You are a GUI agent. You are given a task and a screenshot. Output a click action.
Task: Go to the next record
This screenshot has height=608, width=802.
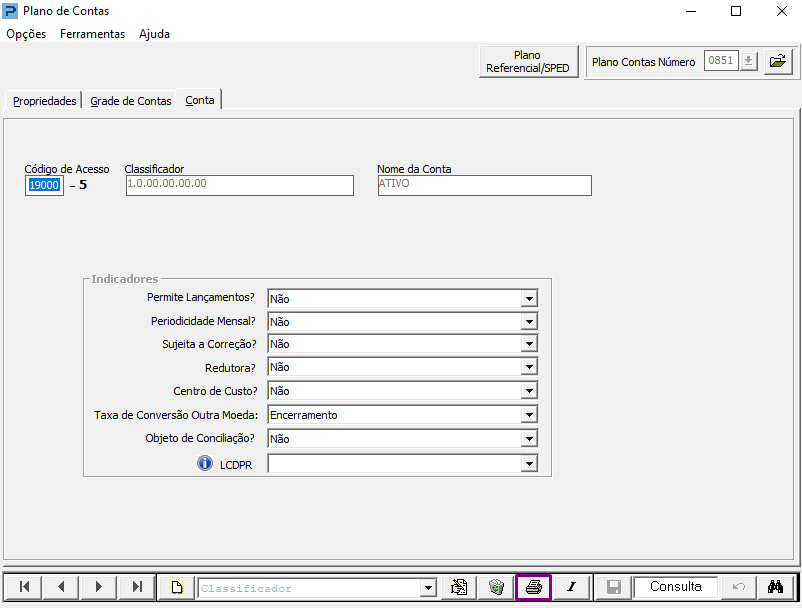(x=99, y=587)
